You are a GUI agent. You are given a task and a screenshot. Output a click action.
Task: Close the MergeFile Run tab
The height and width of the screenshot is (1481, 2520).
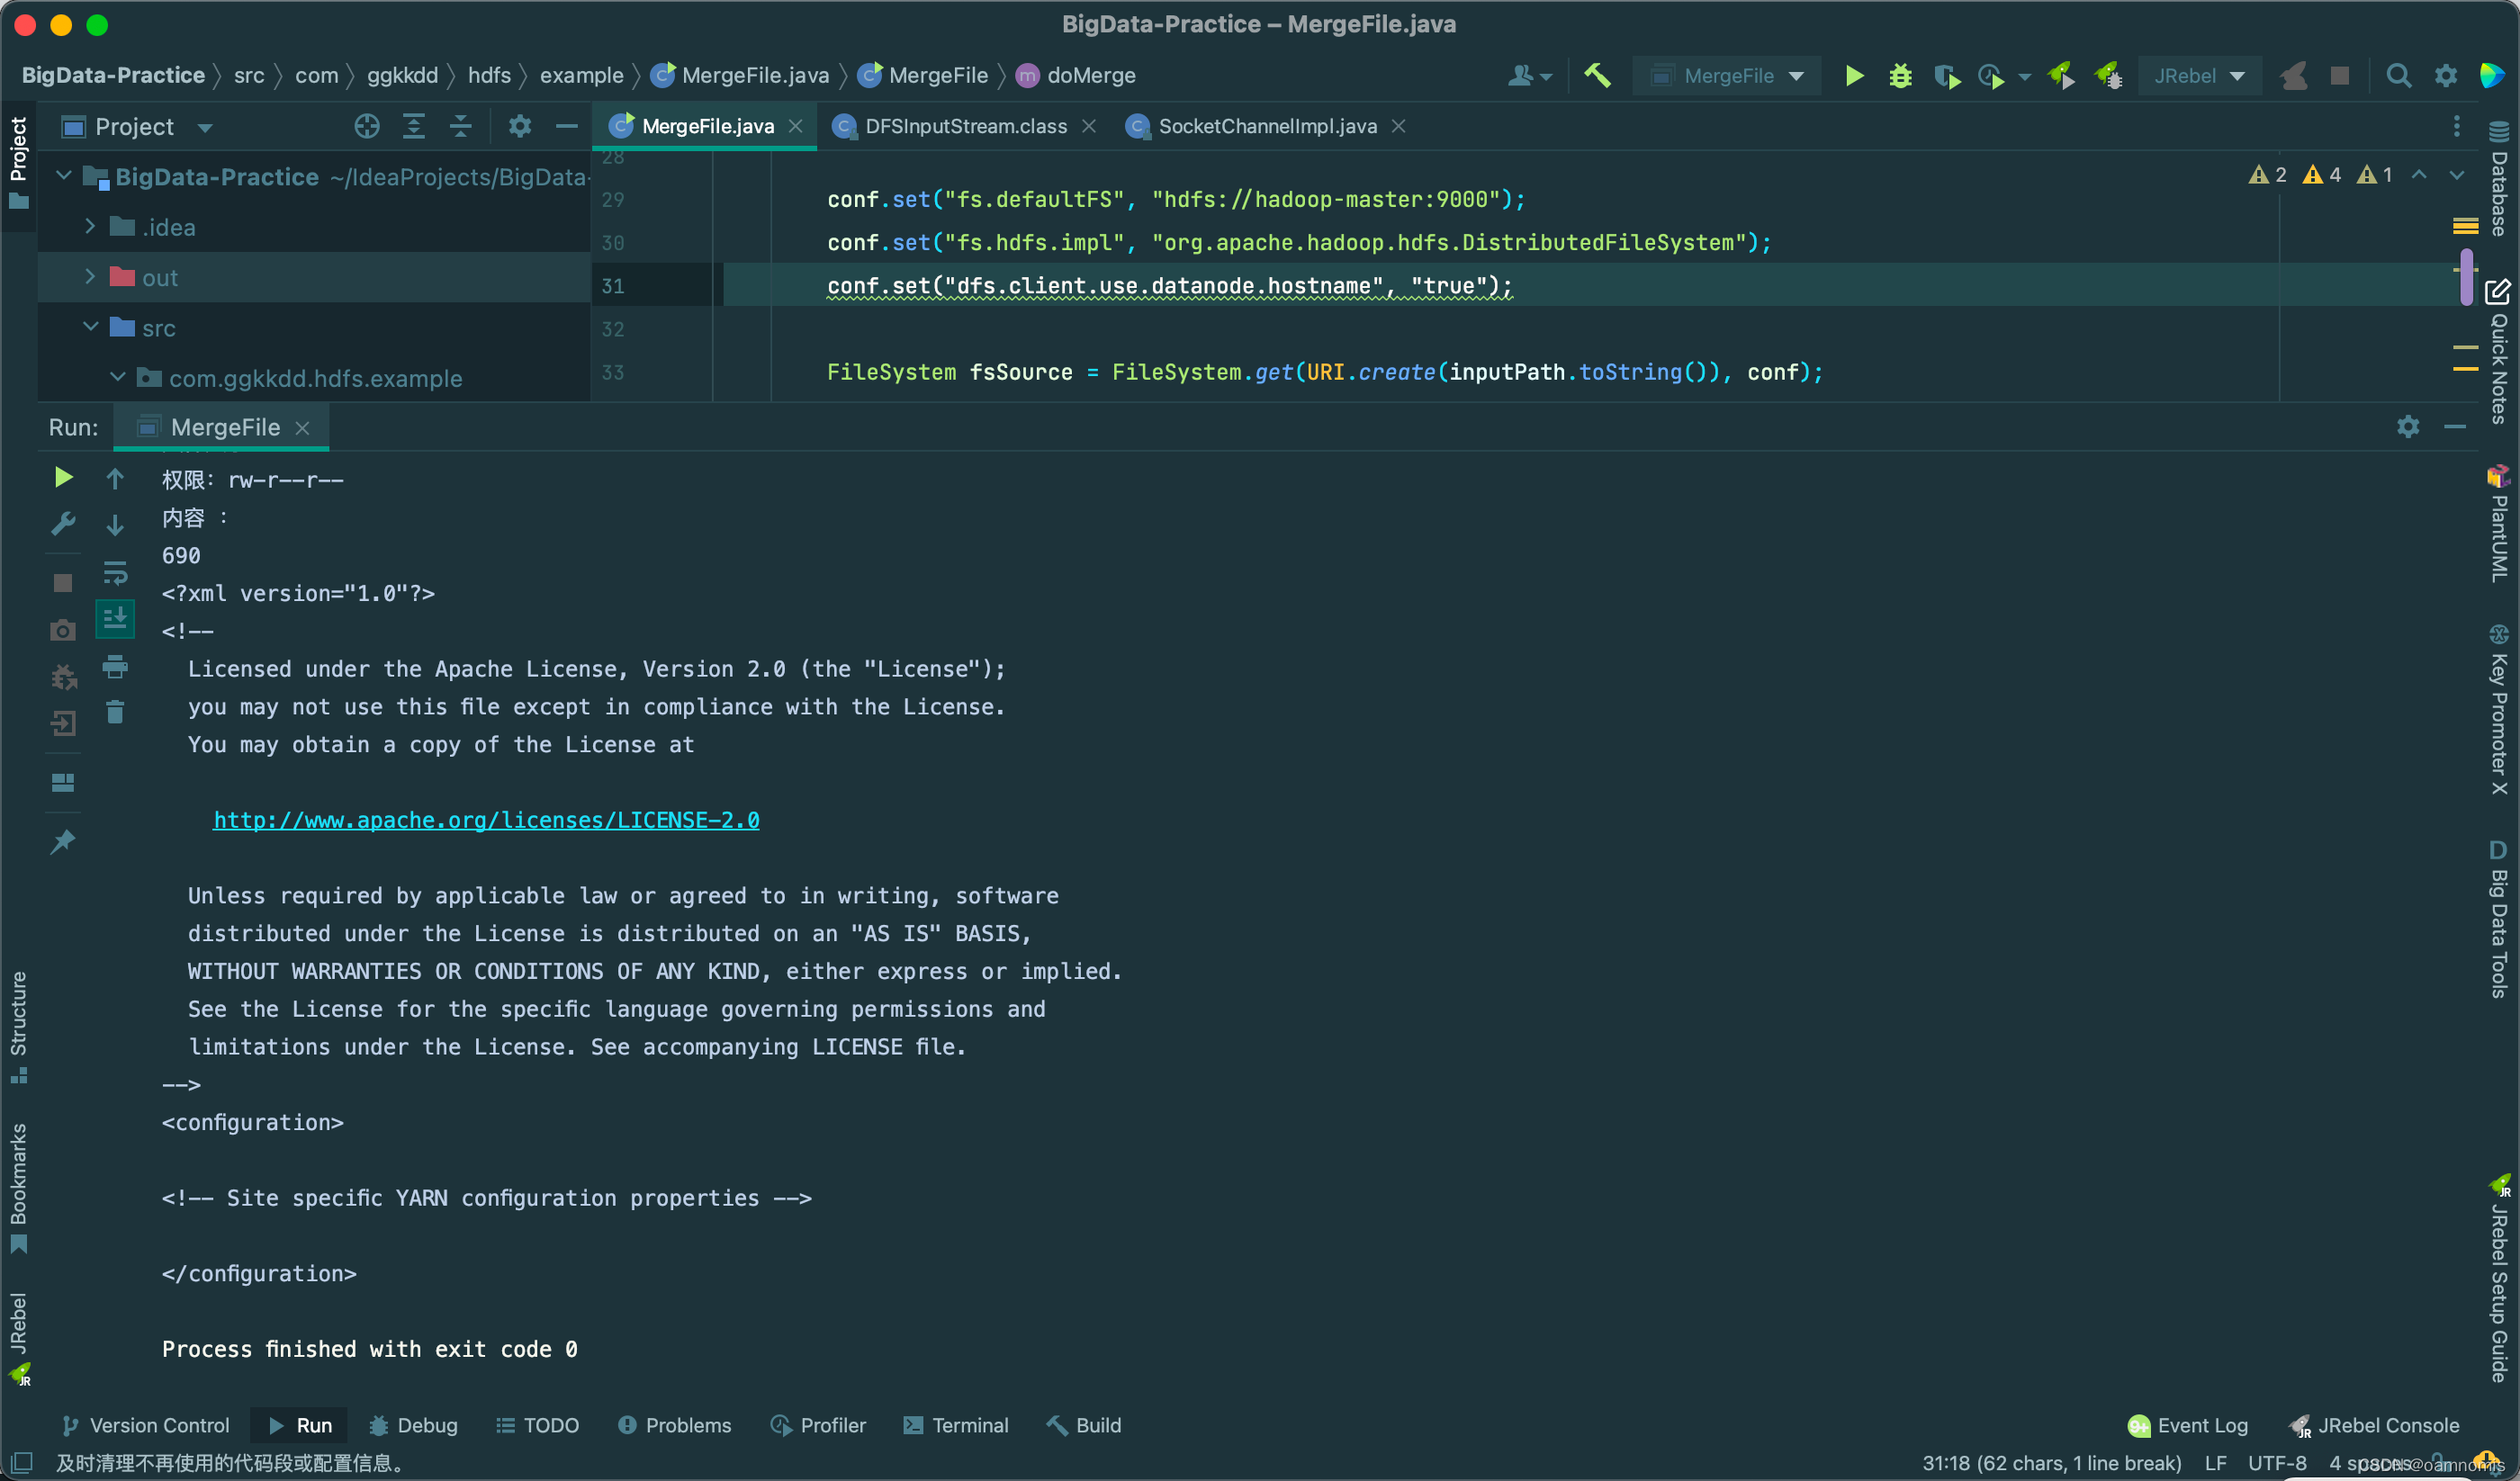tap(302, 428)
